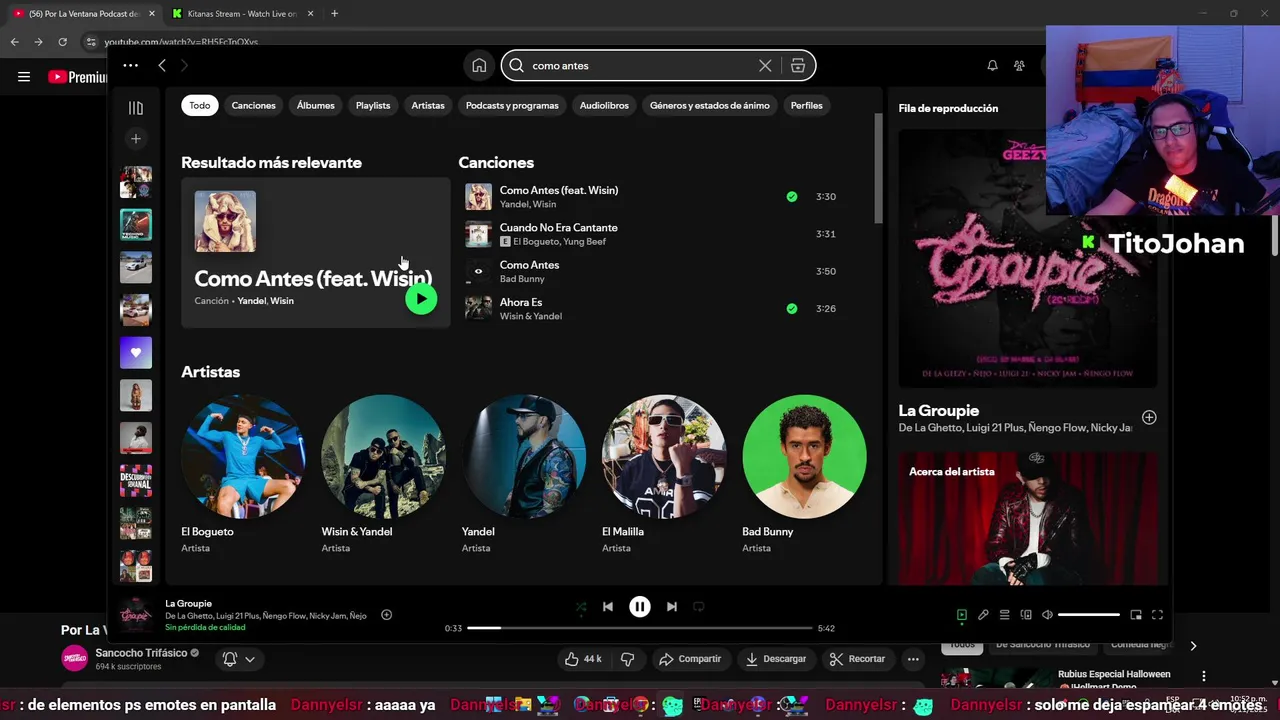Like the YouTube video (44 k)

tap(582, 659)
